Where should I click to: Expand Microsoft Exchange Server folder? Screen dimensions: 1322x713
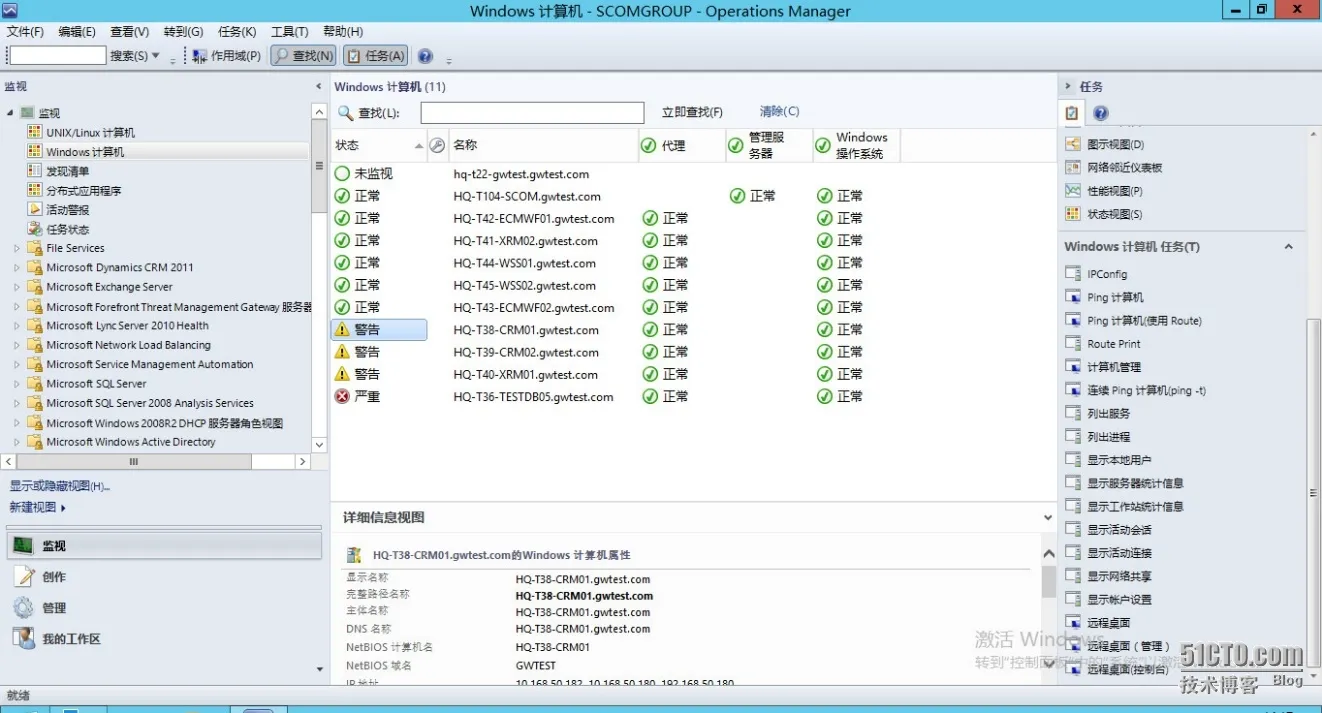pos(17,287)
